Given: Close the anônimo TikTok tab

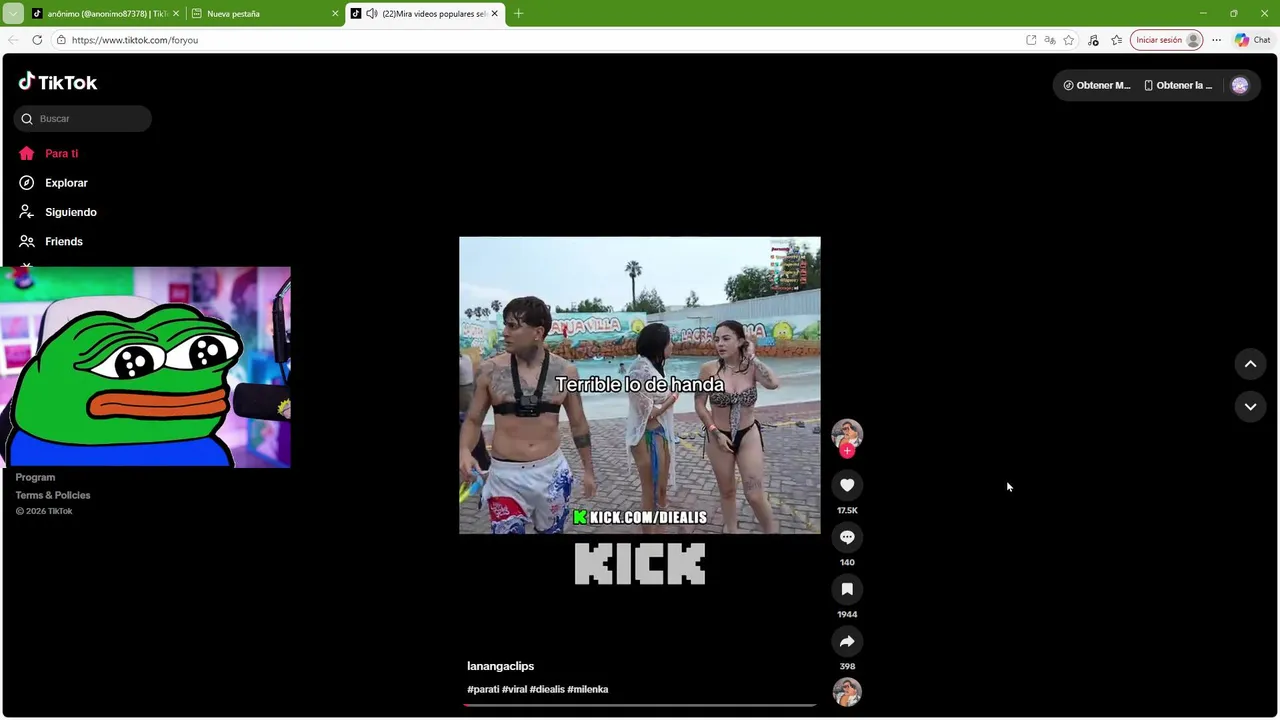Looking at the screenshot, I should click(176, 14).
